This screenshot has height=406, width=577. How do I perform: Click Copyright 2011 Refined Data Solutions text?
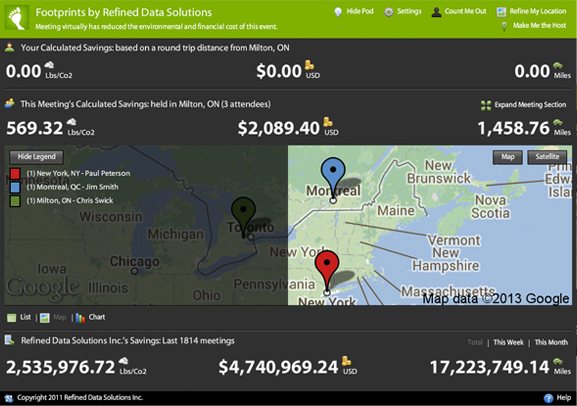tap(80, 398)
